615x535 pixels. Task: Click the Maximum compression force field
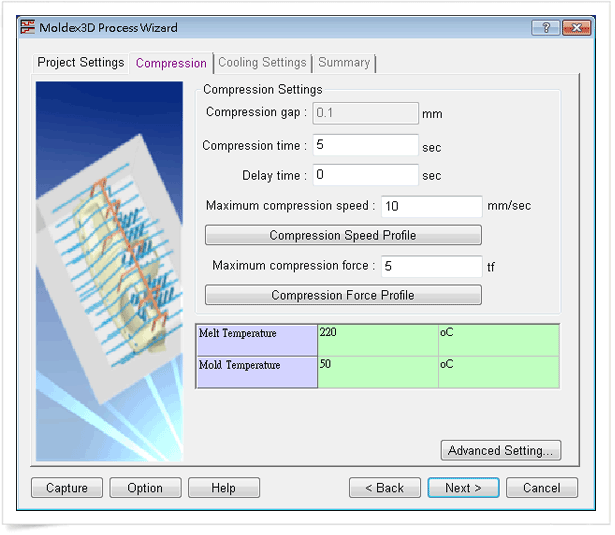click(431, 266)
